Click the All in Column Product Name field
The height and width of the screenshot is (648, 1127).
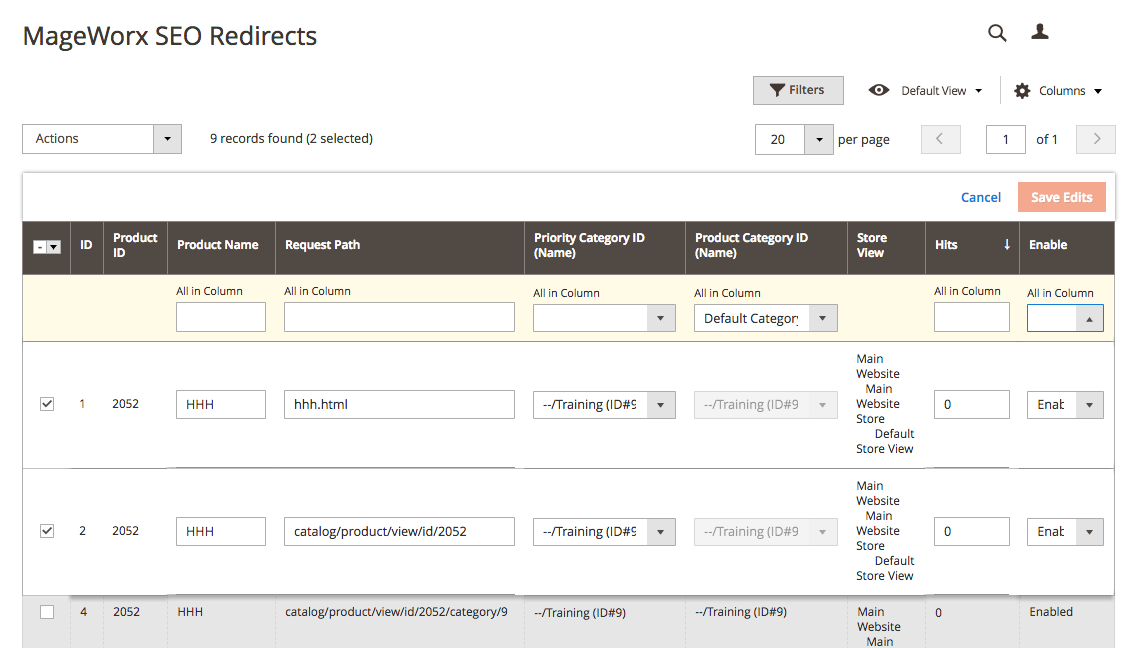pyautogui.click(x=221, y=317)
